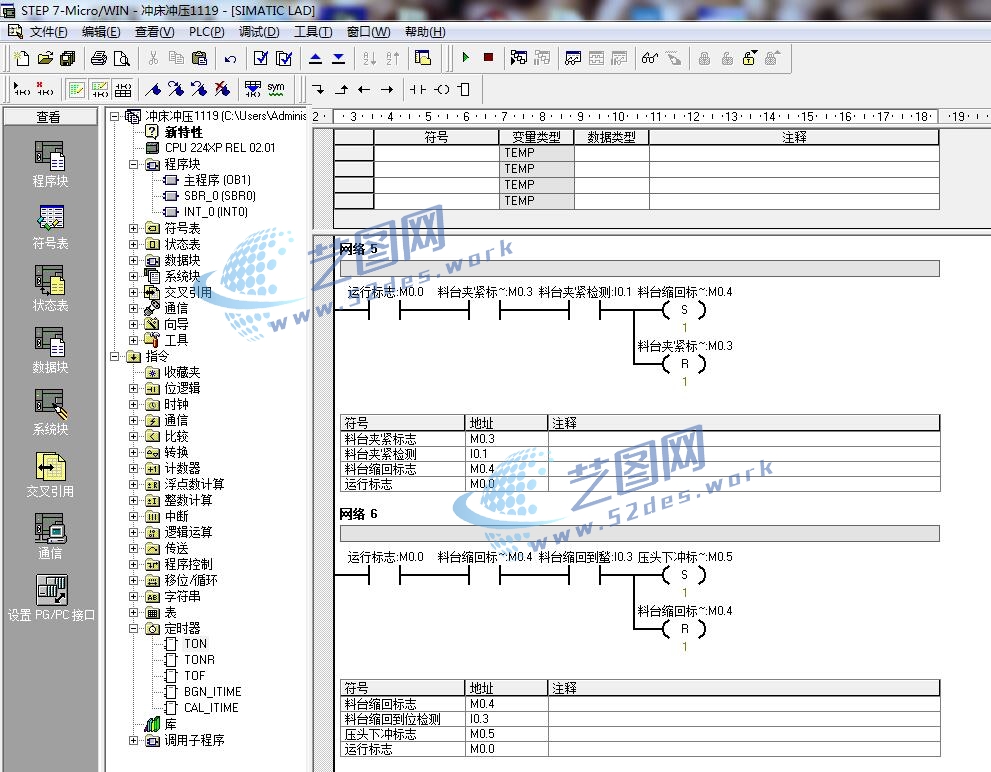Click the Print icon

point(99,58)
